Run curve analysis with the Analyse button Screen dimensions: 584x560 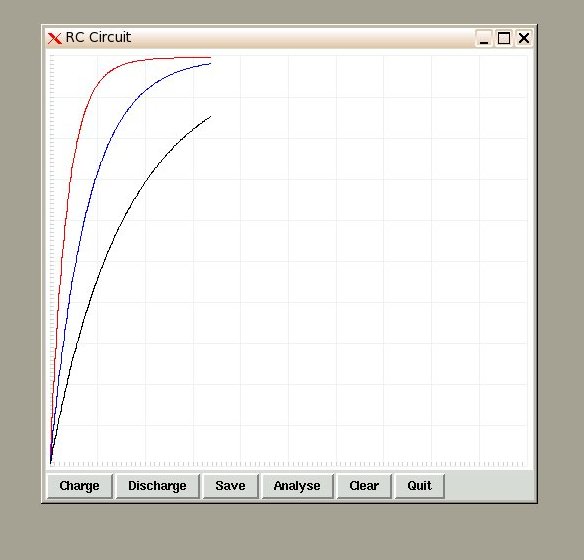(297, 486)
